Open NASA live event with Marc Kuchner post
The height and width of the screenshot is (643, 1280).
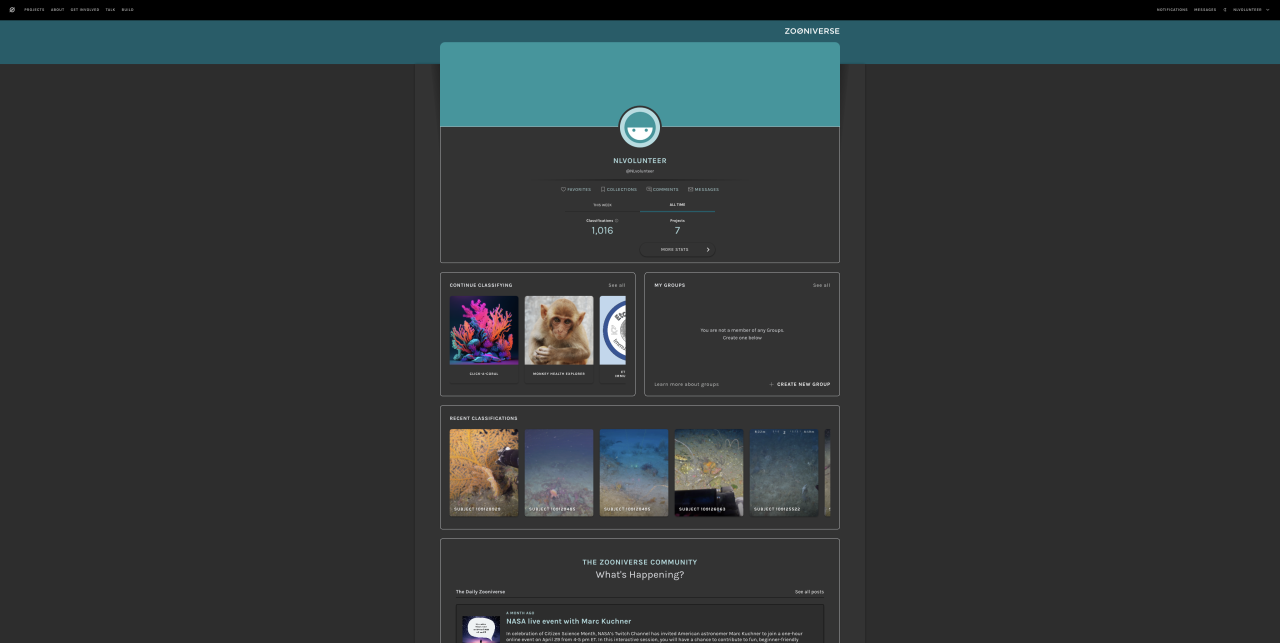[x=569, y=621]
